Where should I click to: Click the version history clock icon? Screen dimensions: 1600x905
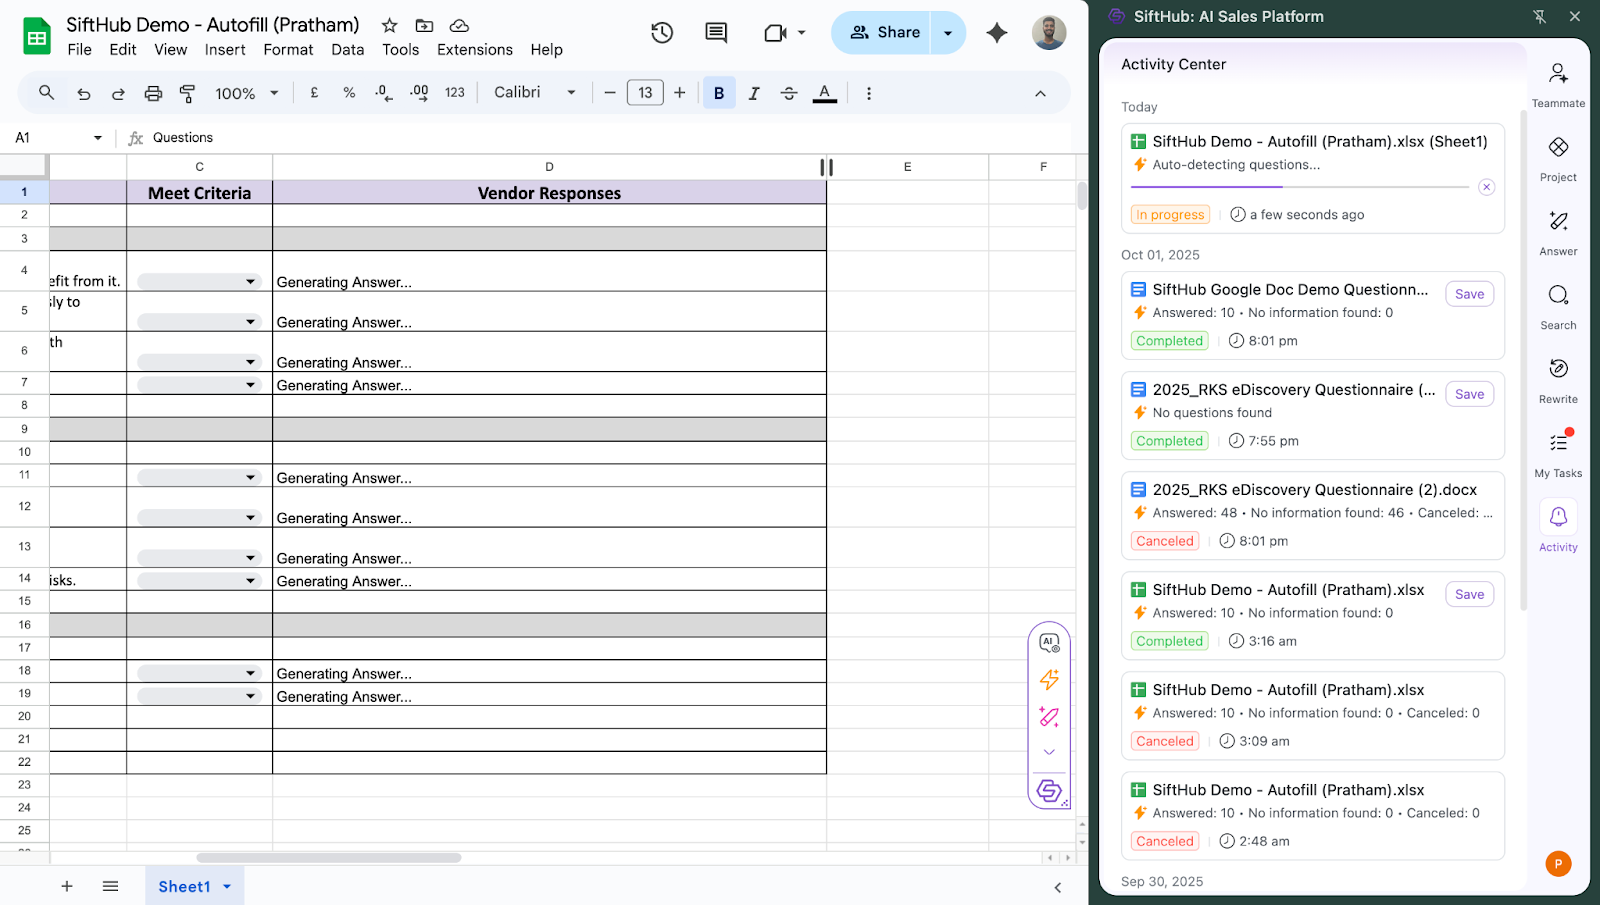pos(662,33)
